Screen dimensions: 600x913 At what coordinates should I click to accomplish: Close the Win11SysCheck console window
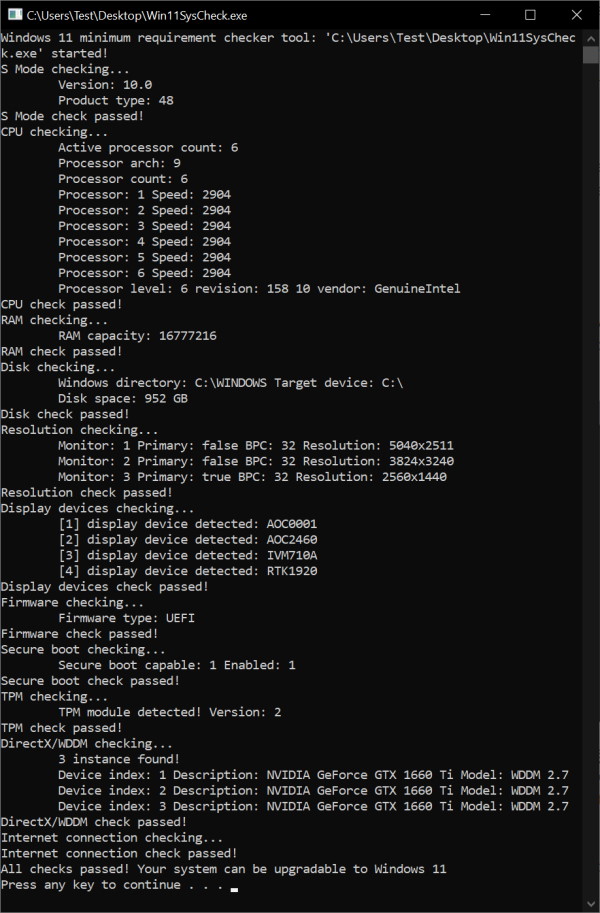(576, 15)
